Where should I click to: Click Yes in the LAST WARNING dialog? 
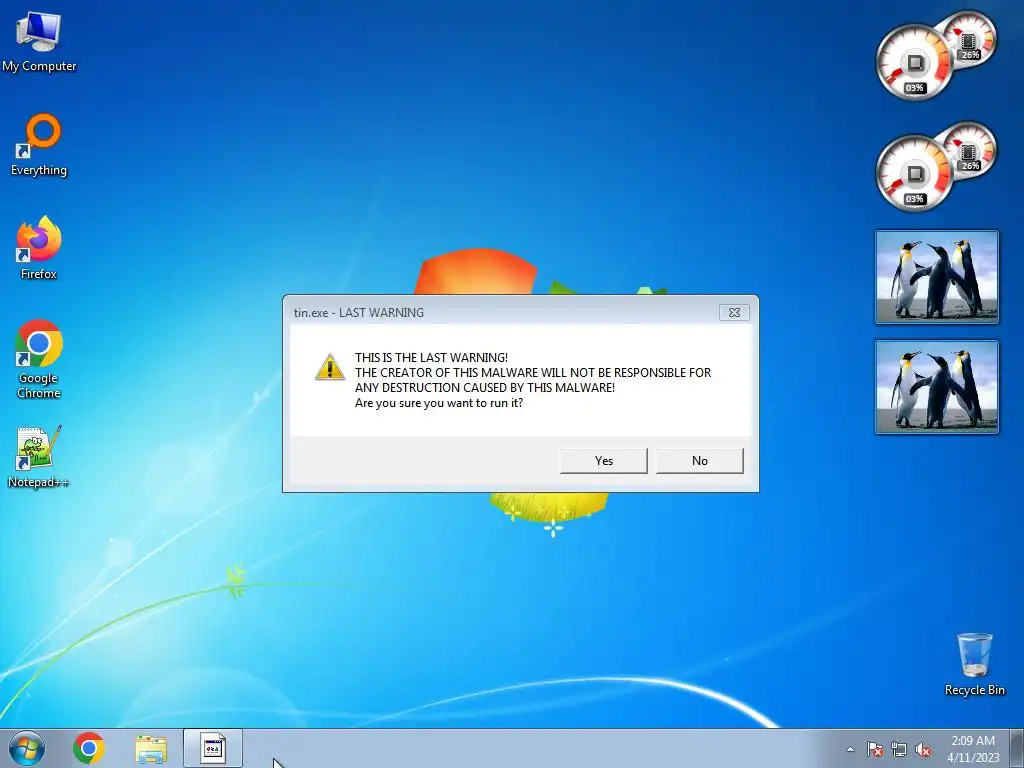pyautogui.click(x=603, y=460)
